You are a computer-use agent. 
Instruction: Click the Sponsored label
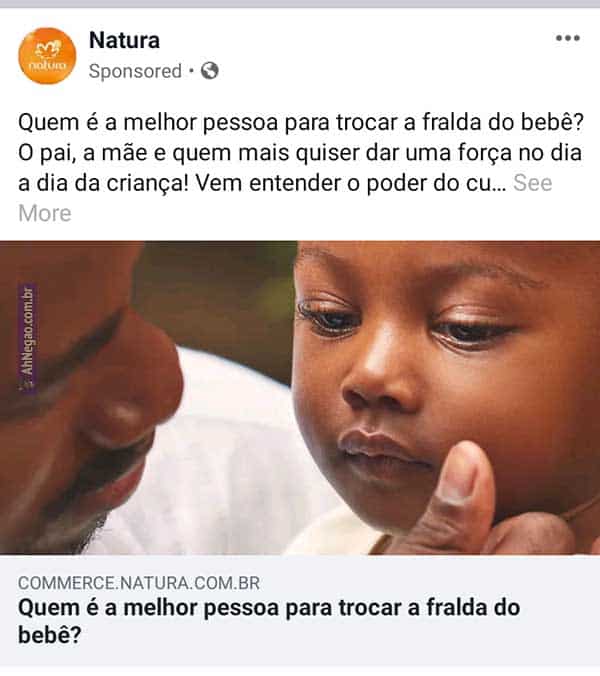coord(135,71)
